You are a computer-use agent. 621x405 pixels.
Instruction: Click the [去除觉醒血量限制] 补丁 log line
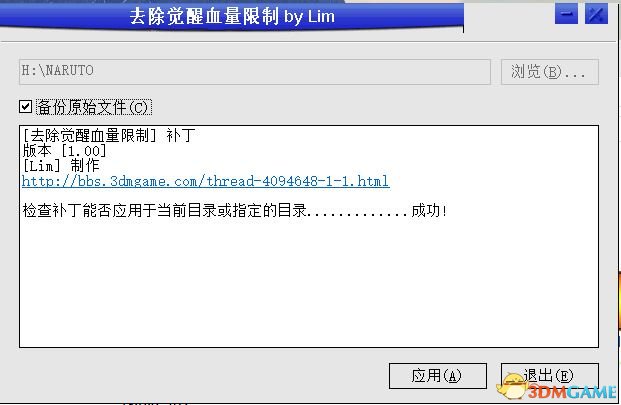point(109,135)
